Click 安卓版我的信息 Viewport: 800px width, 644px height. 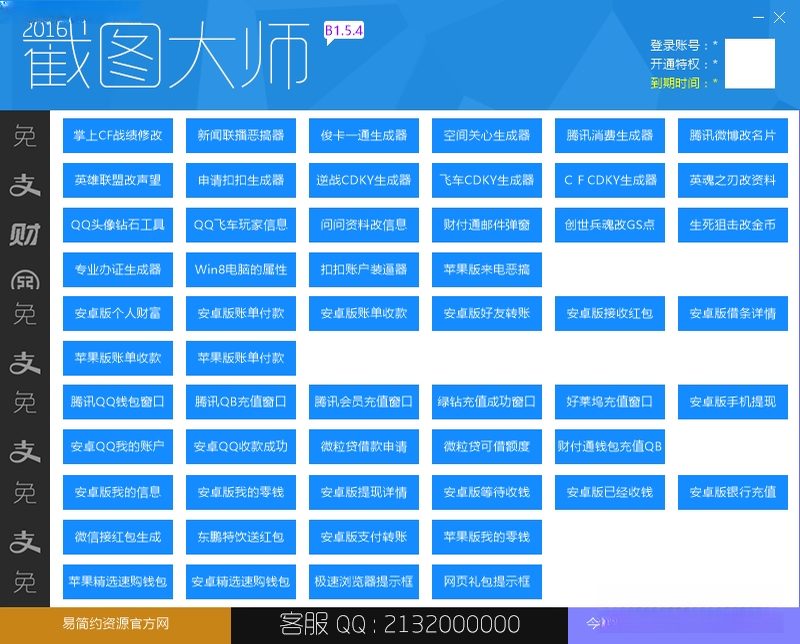tap(118, 492)
